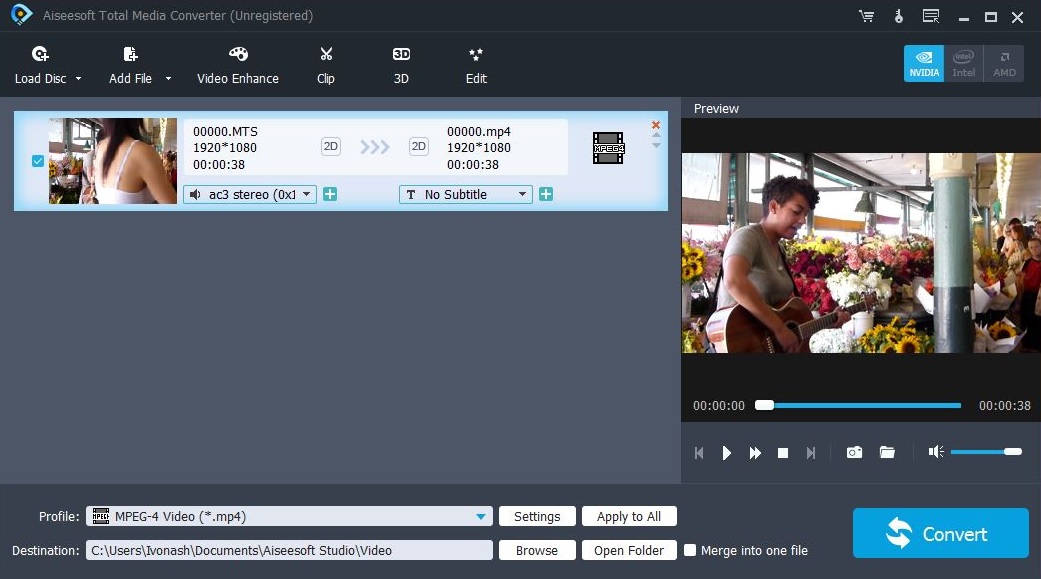Take a snapshot of the preview video
The width and height of the screenshot is (1041, 579).
(854, 452)
